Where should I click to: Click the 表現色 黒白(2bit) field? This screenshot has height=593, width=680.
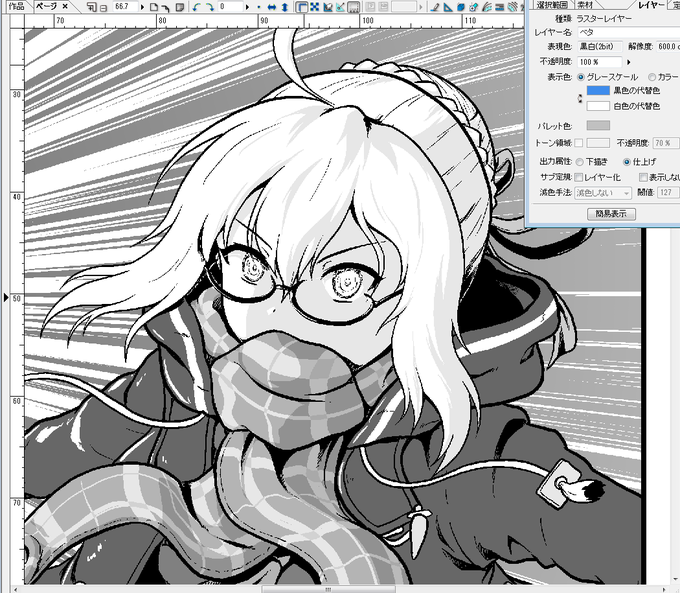click(x=600, y=46)
